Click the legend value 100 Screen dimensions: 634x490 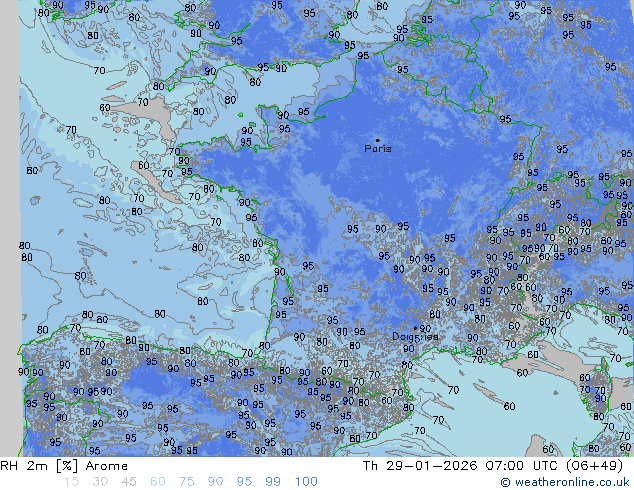306,482
